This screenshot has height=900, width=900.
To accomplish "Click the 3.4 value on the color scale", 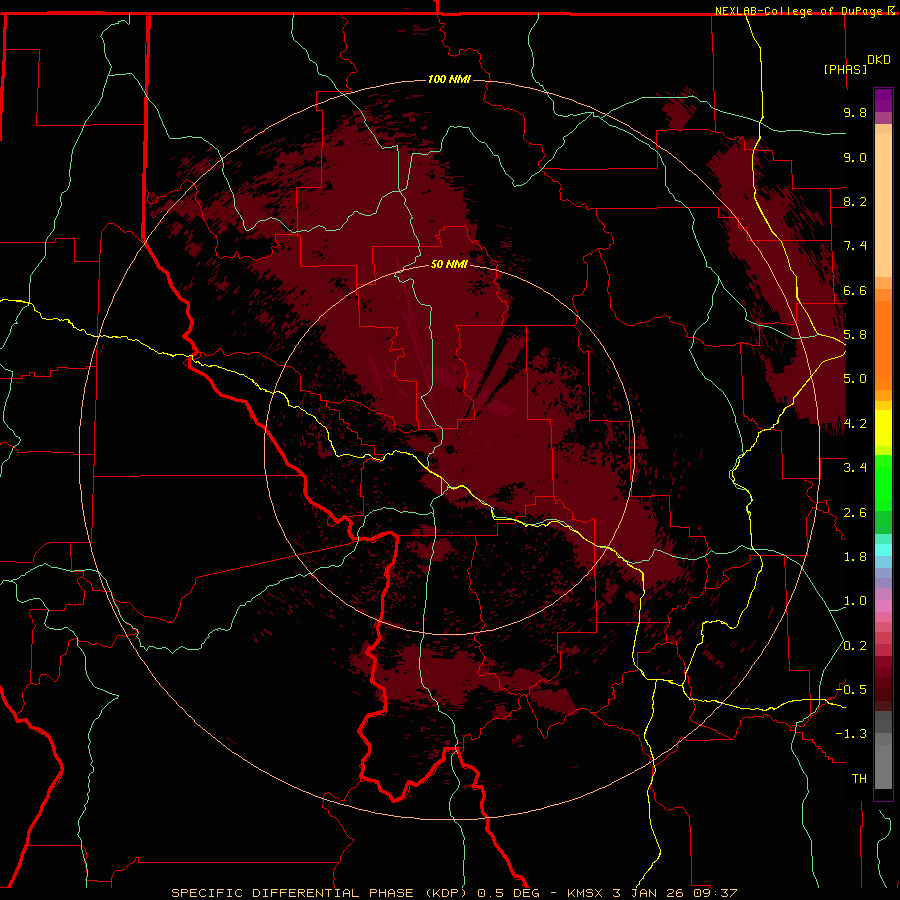I will (x=855, y=468).
